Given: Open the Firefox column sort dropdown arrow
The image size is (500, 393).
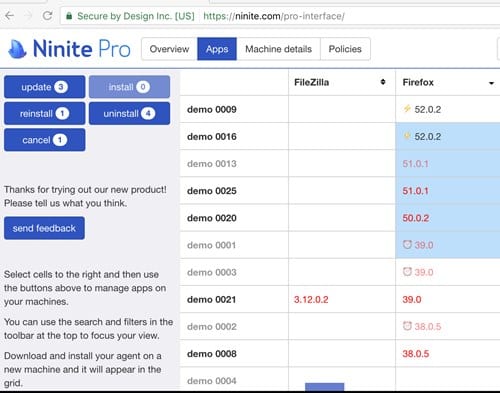Looking at the screenshot, I should (491, 83).
